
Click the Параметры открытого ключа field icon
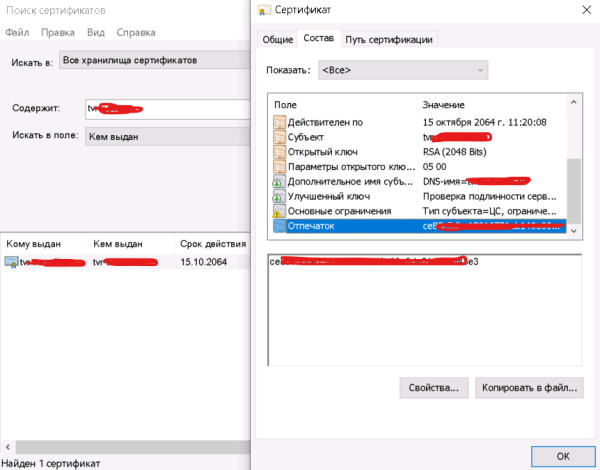coord(279,167)
